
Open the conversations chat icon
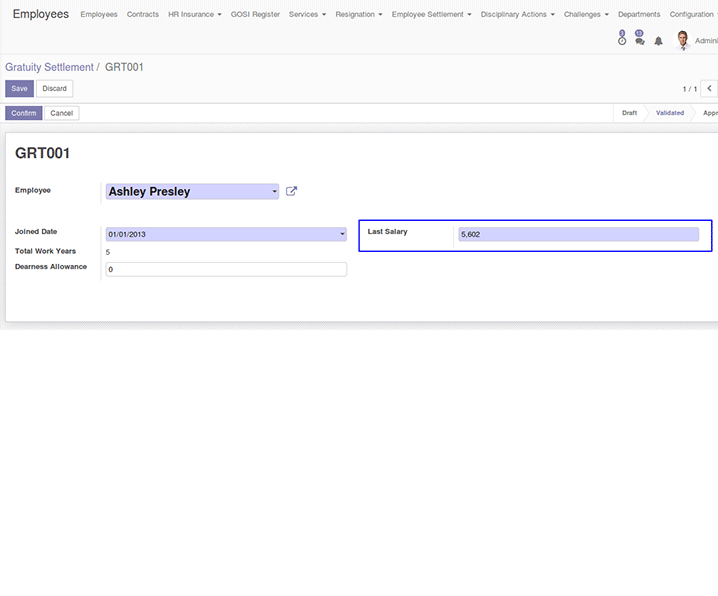coord(639,40)
